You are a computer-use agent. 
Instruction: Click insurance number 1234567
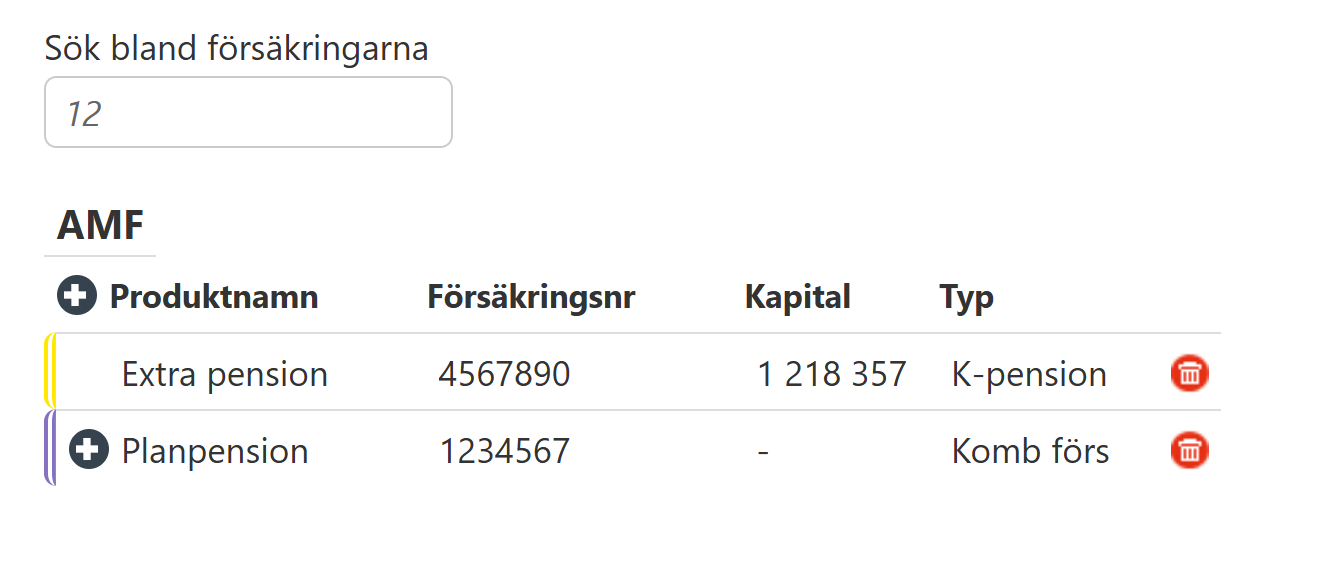tap(504, 451)
